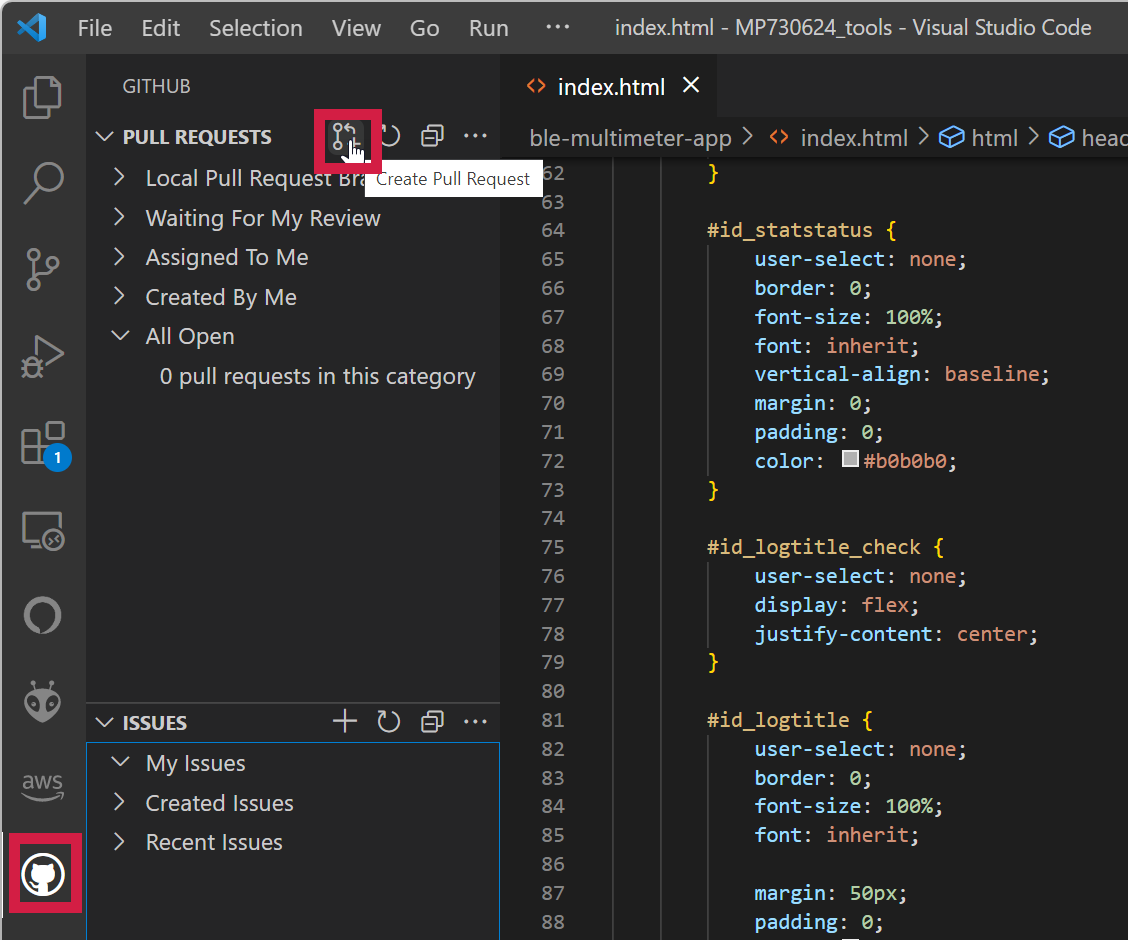Close the index.html editor tab
Viewport: 1128px width, 940px height.
click(x=691, y=86)
